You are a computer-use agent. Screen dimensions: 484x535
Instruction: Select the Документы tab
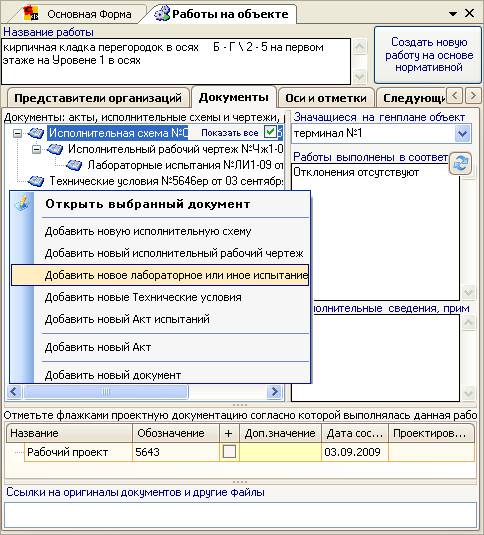234,97
